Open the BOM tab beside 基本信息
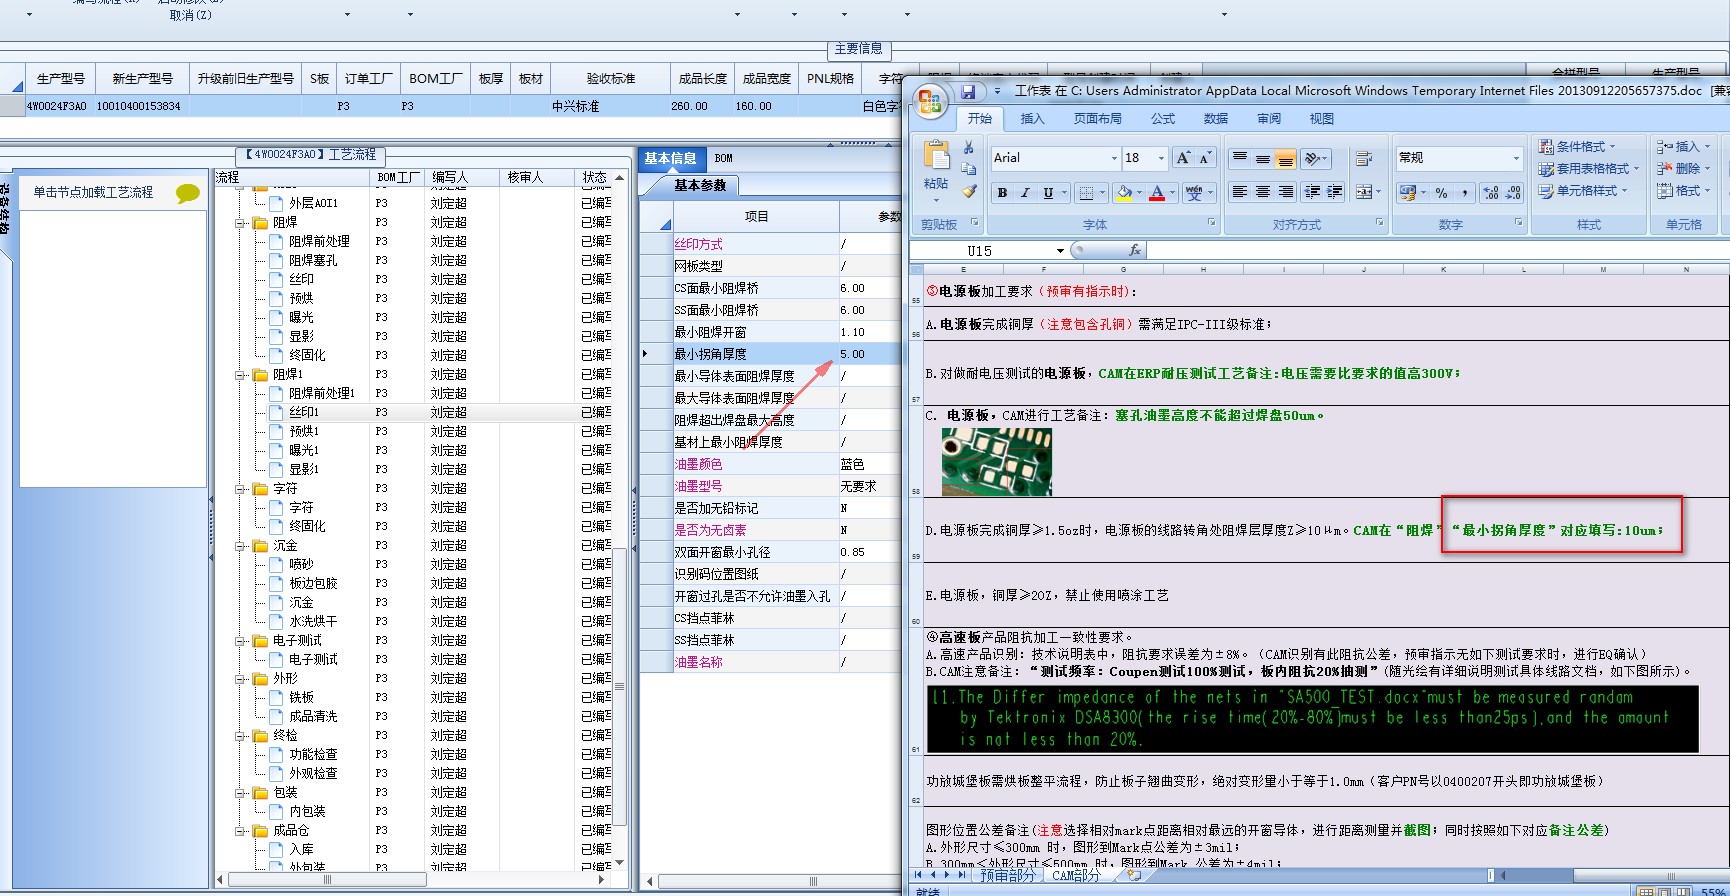This screenshot has height=896, width=1730. pyautogui.click(x=724, y=158)
